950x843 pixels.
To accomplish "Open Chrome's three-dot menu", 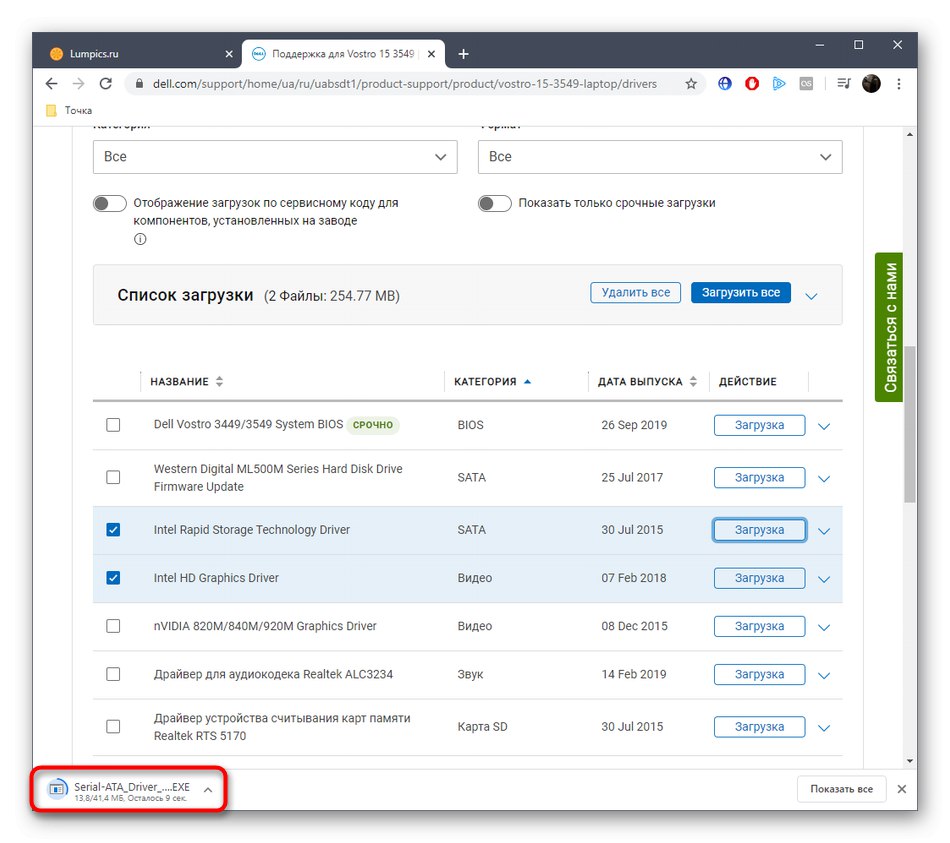I will 899,84.
